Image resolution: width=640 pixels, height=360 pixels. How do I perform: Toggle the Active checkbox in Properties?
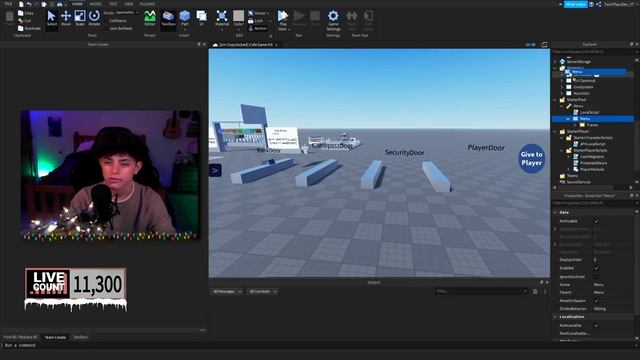[x=596, y=221]
